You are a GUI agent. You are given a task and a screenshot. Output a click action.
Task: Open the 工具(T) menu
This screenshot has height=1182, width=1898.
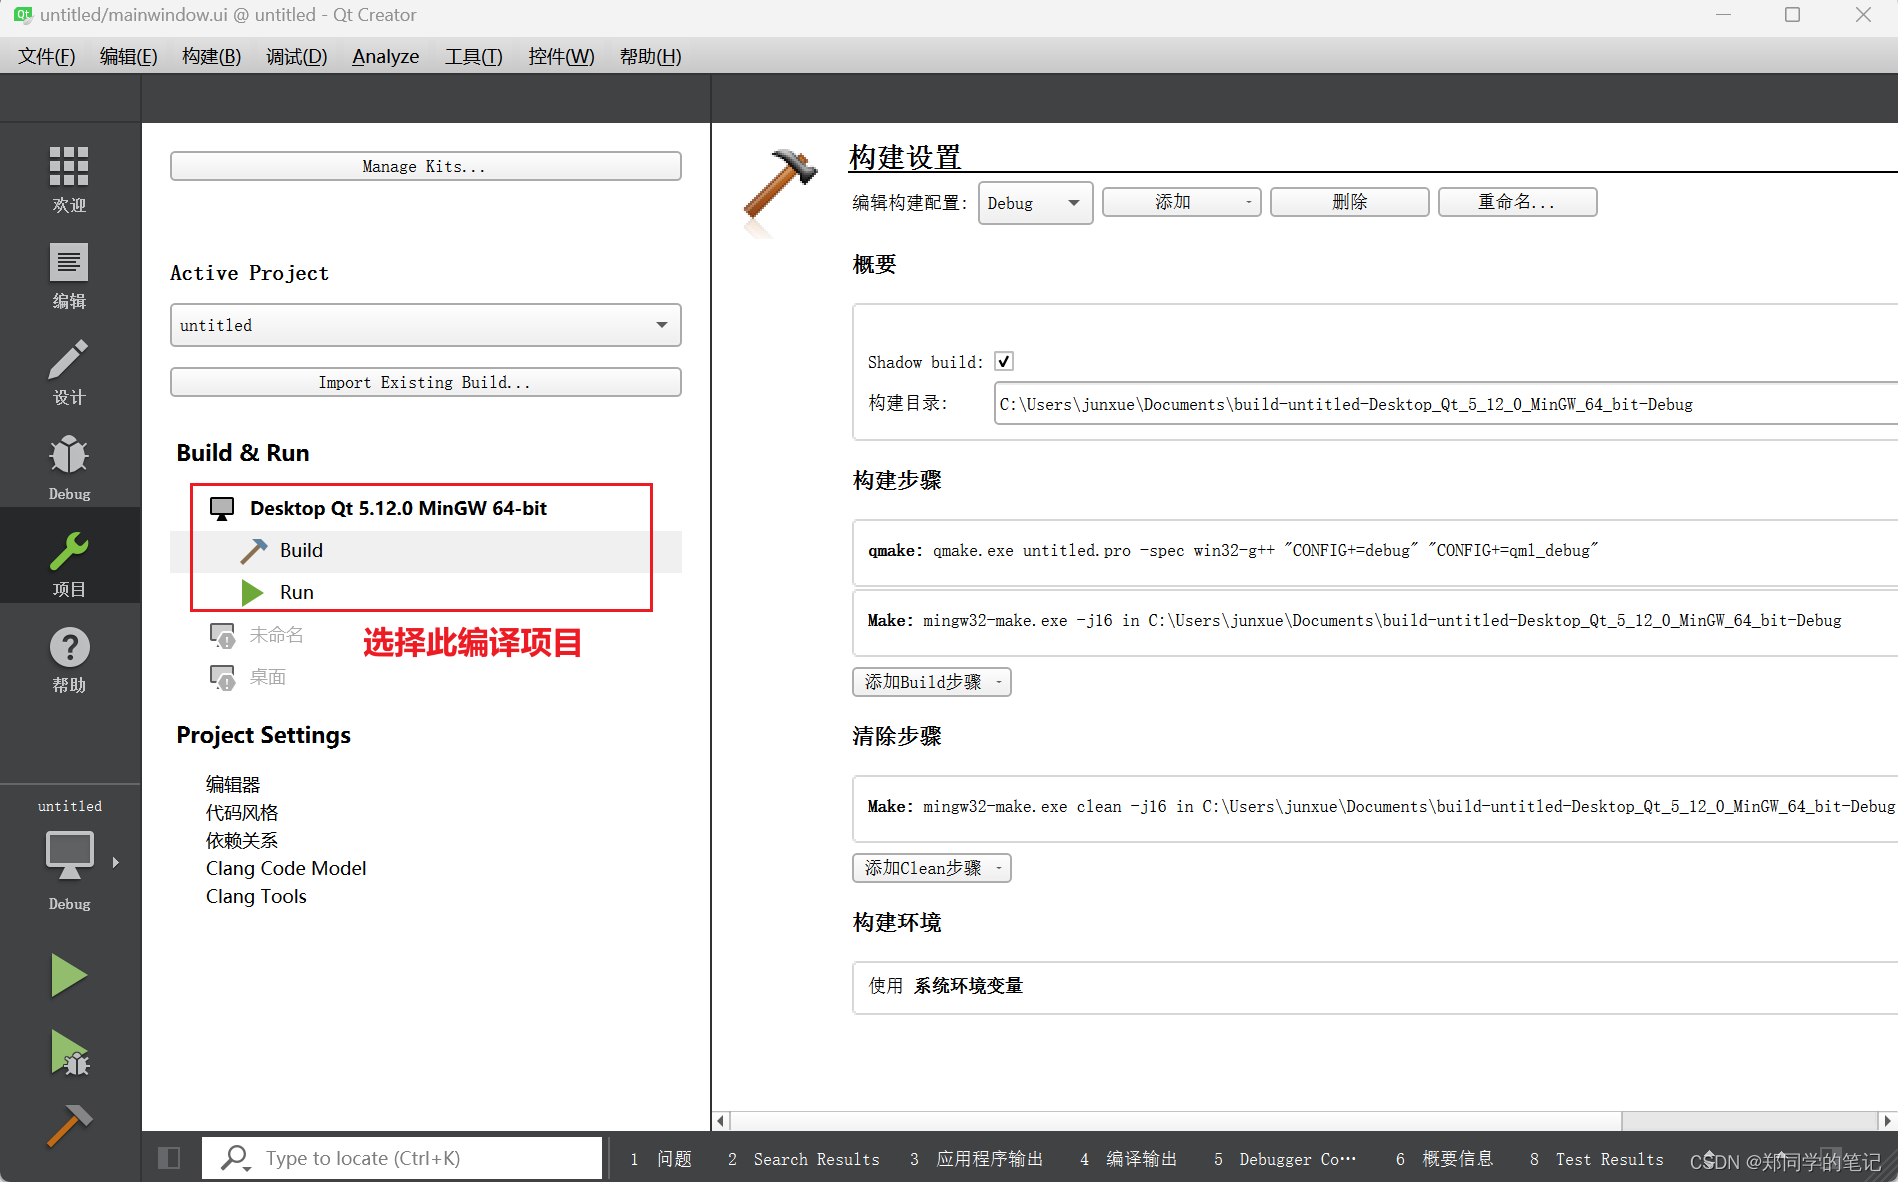point(473,56)
